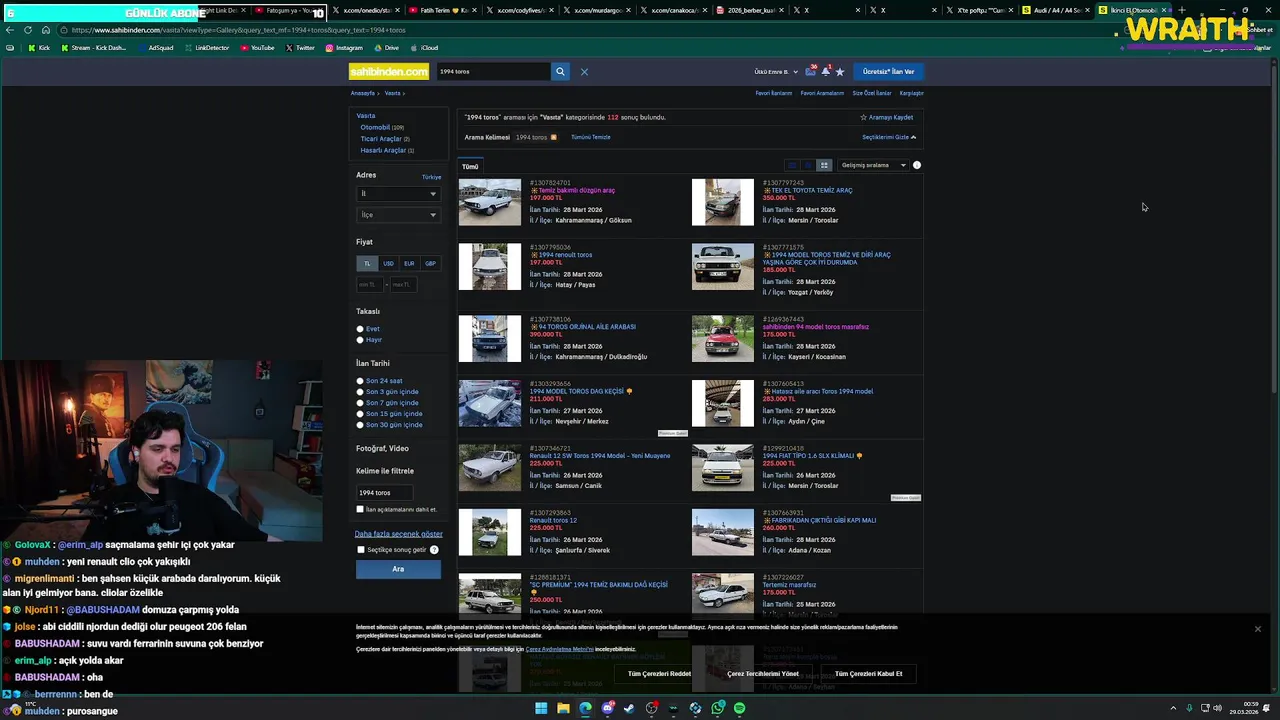This screenshot has width=1280, height=720.
Task: Select Son 15 gün içinde option
Action: tap(360, 414)
